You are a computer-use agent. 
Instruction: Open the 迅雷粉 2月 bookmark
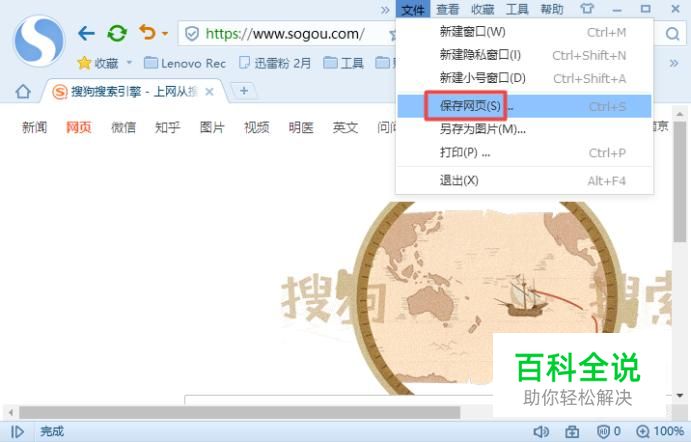275,63
